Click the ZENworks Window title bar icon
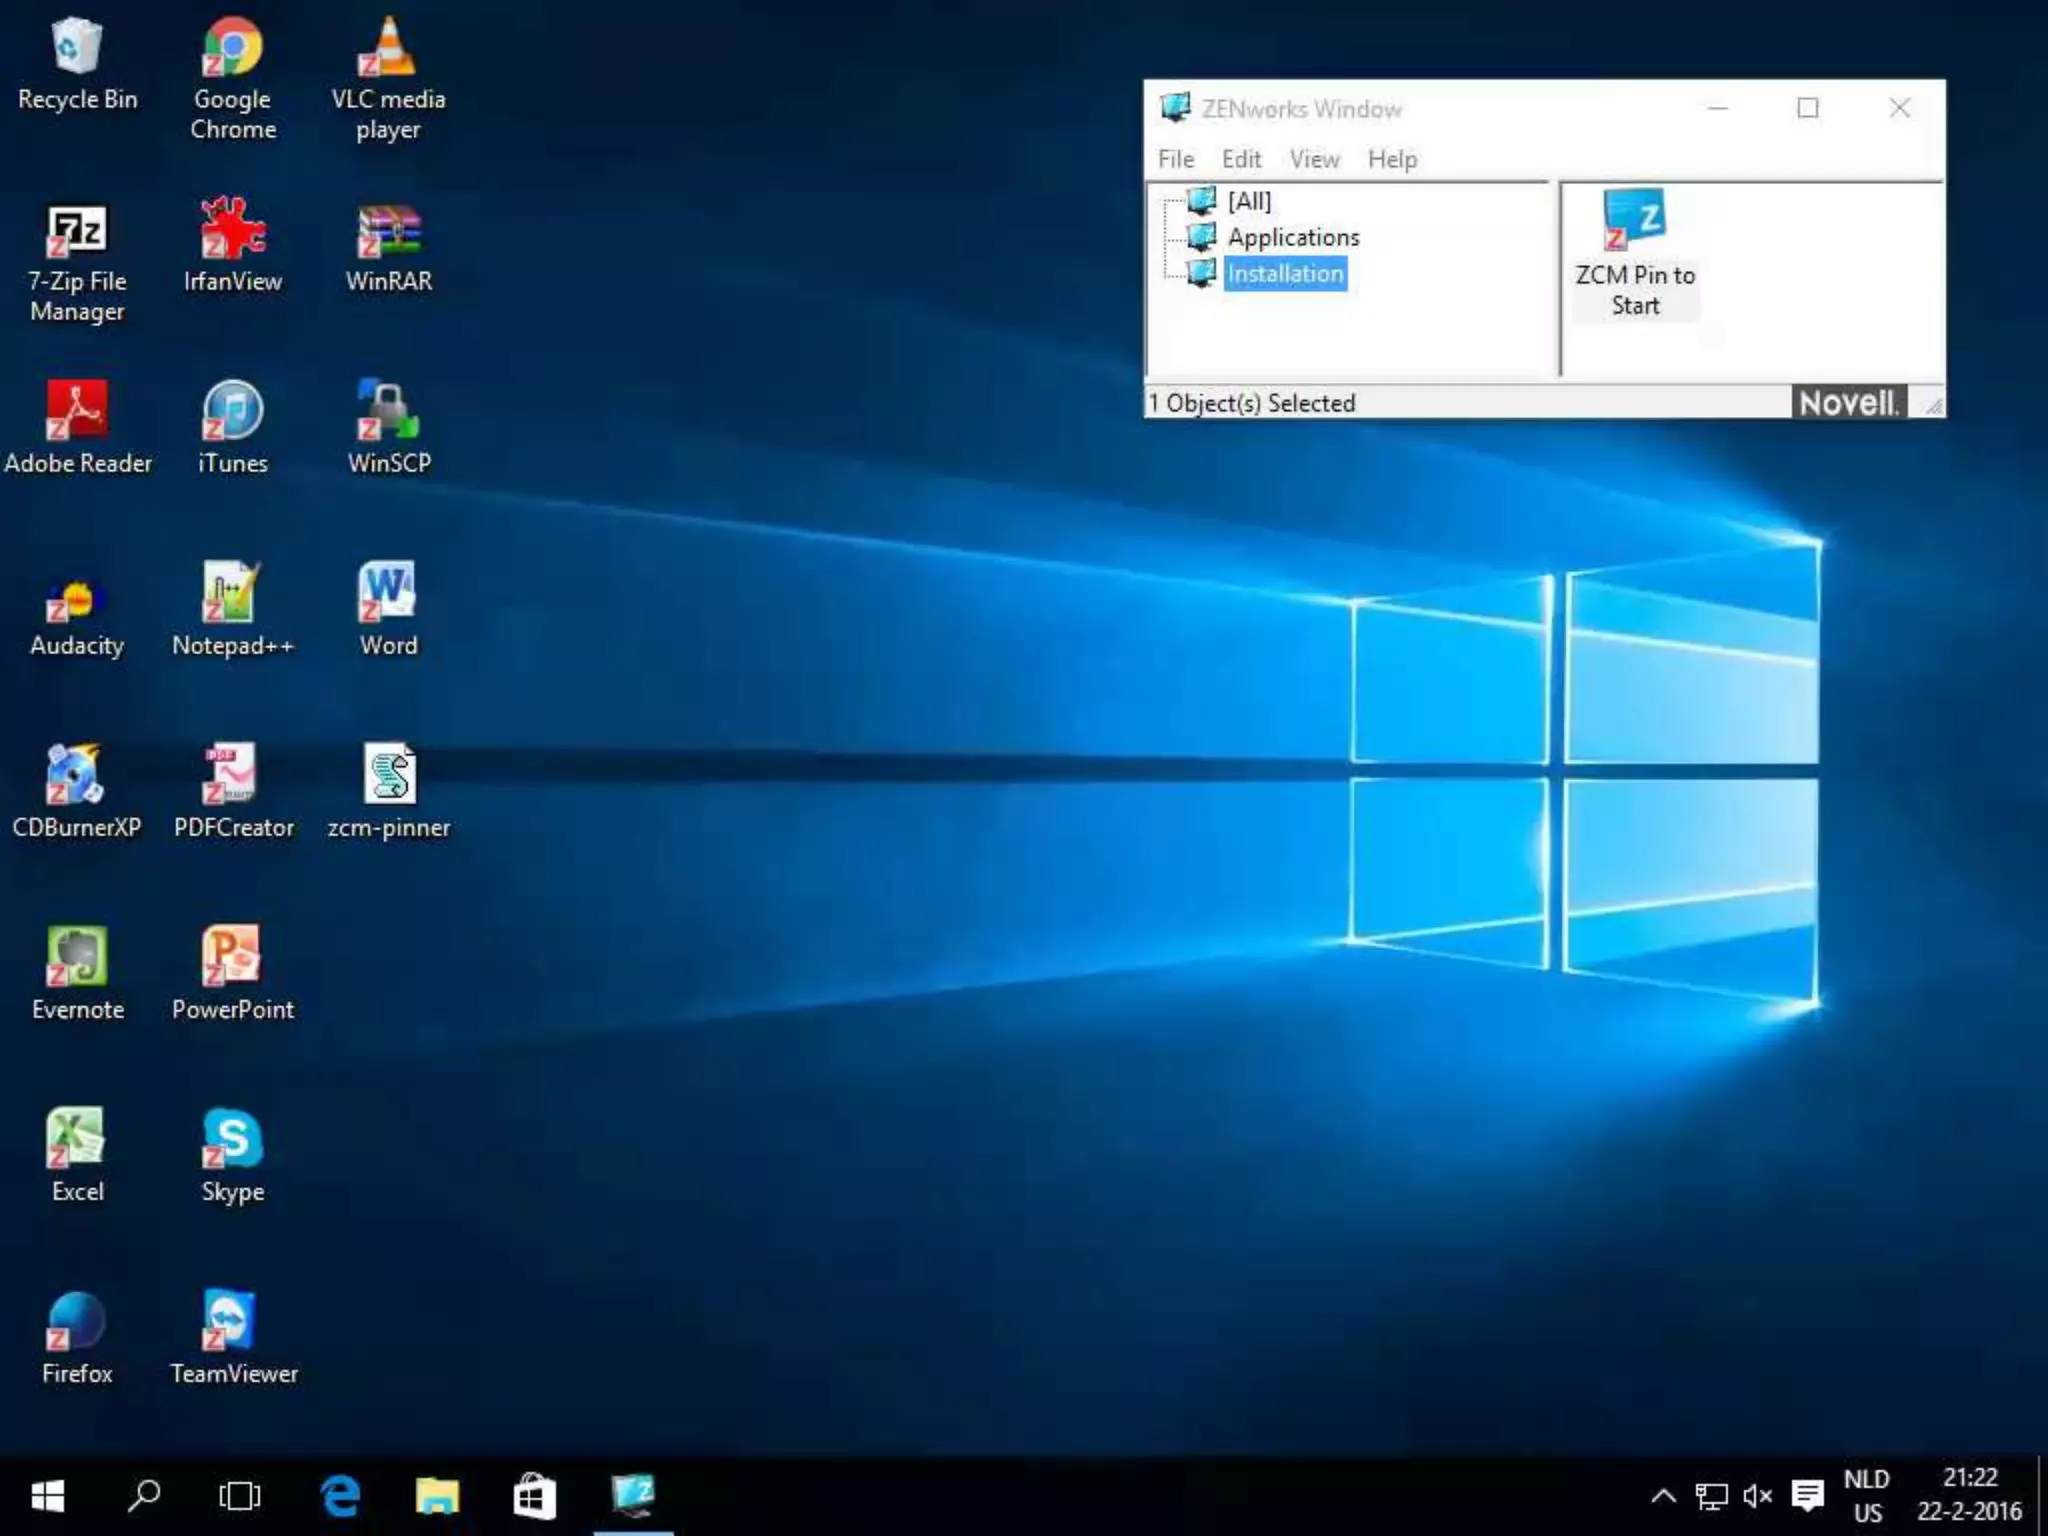2048x1536 pixels. tap(1175, 107)
